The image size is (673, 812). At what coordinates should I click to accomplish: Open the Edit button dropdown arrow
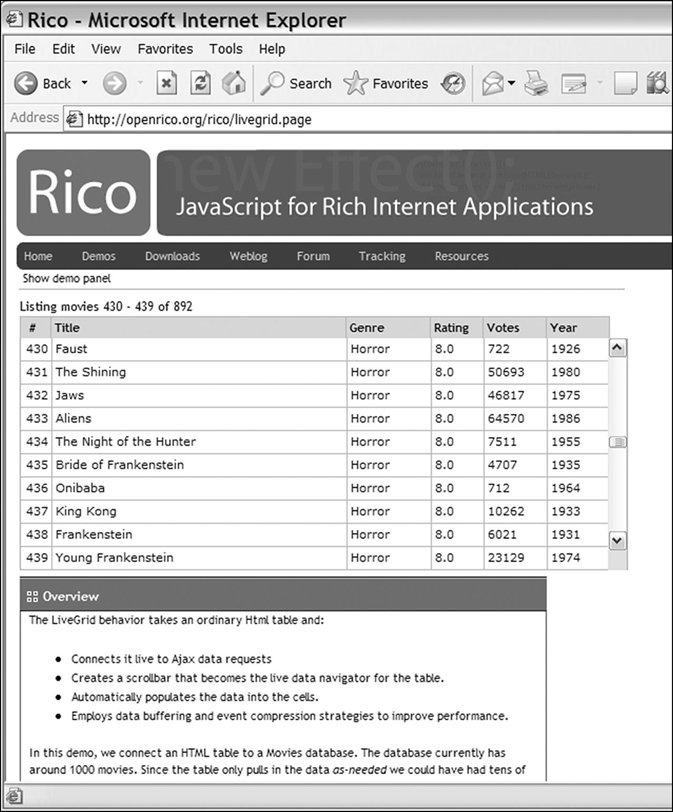600,83
